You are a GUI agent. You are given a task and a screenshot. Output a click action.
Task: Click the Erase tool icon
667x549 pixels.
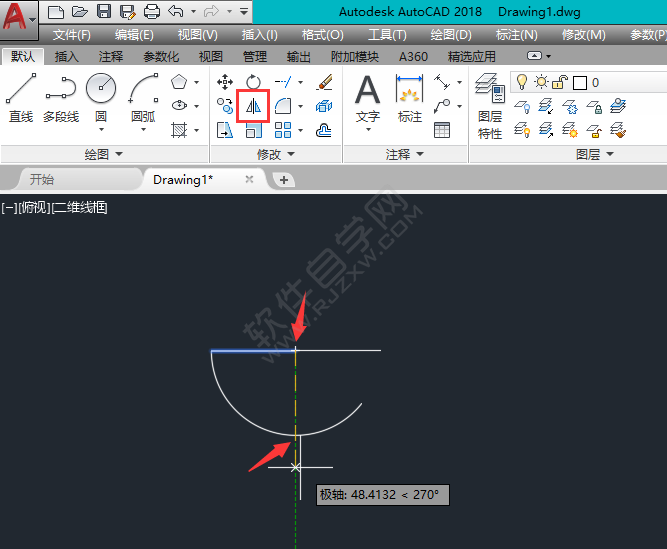coord(324,82)
